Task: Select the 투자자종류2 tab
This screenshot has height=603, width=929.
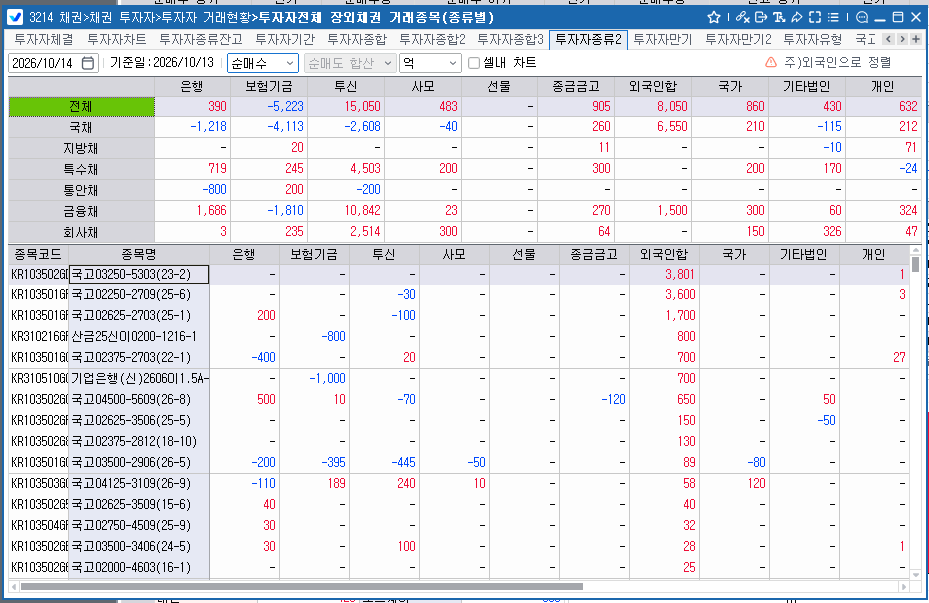Action: tap(588, 40)
